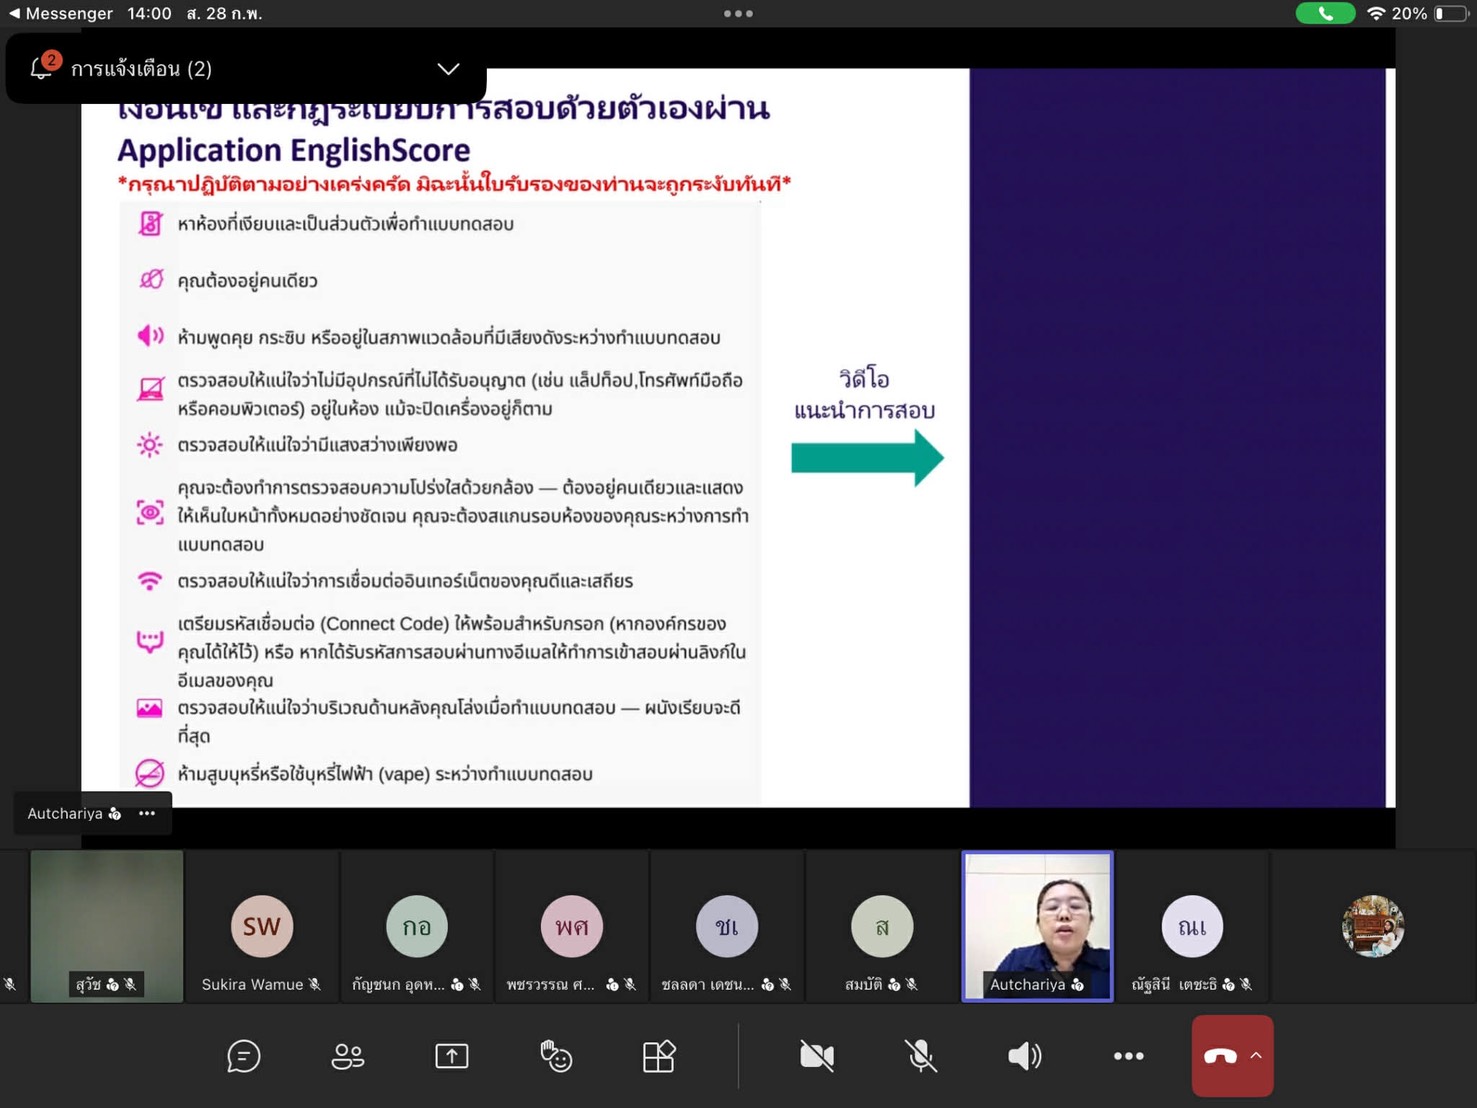Hang up the call with red button
Screen dimensions: 1477x1108
click(1219, 1056)
